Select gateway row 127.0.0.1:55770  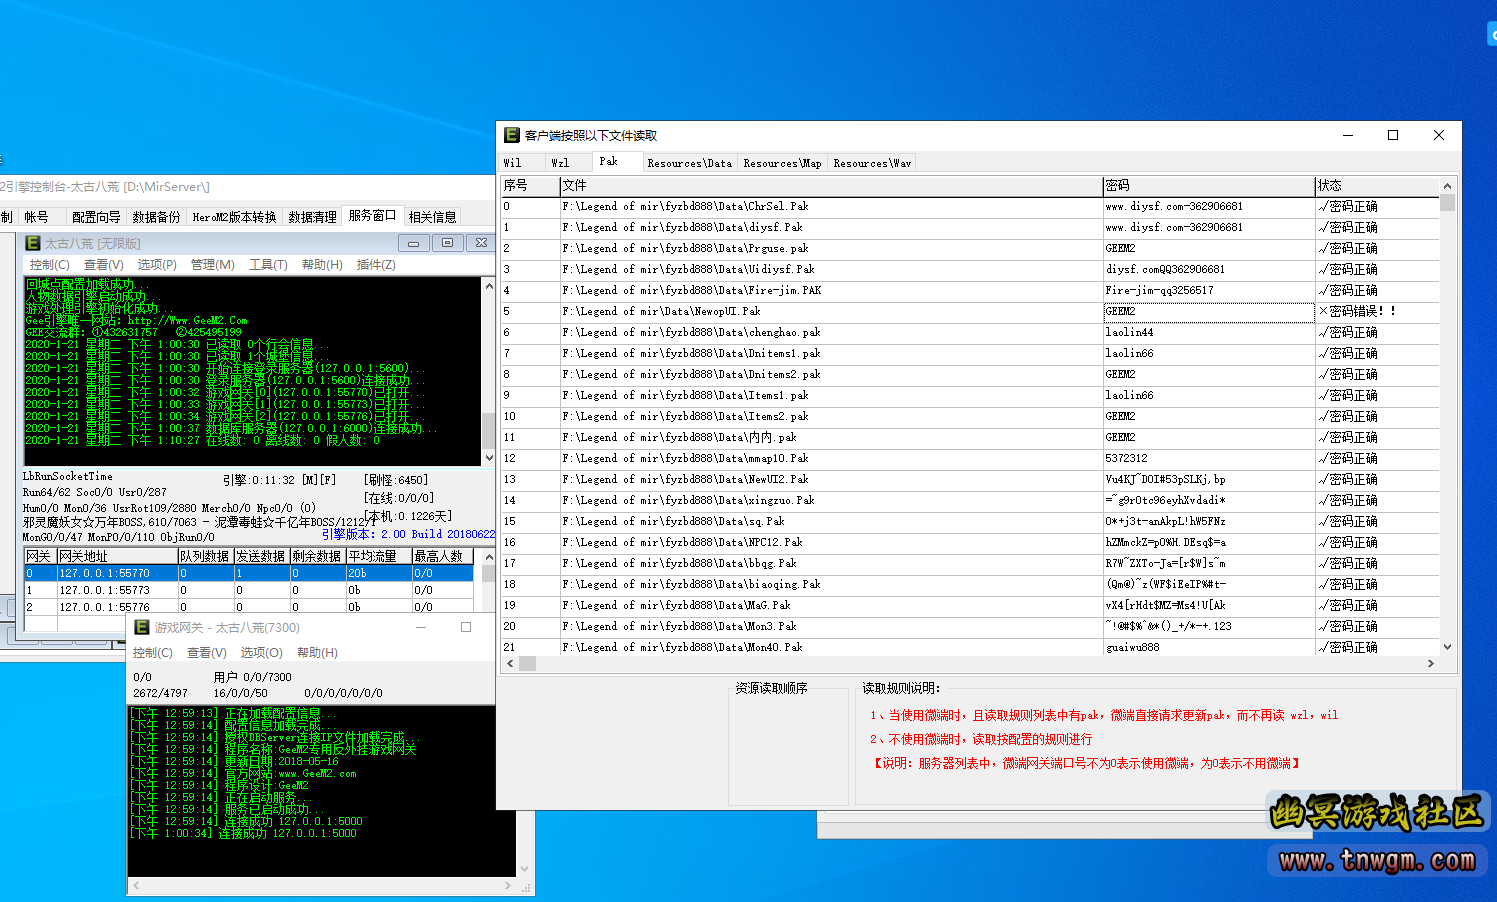coord(249,574)
